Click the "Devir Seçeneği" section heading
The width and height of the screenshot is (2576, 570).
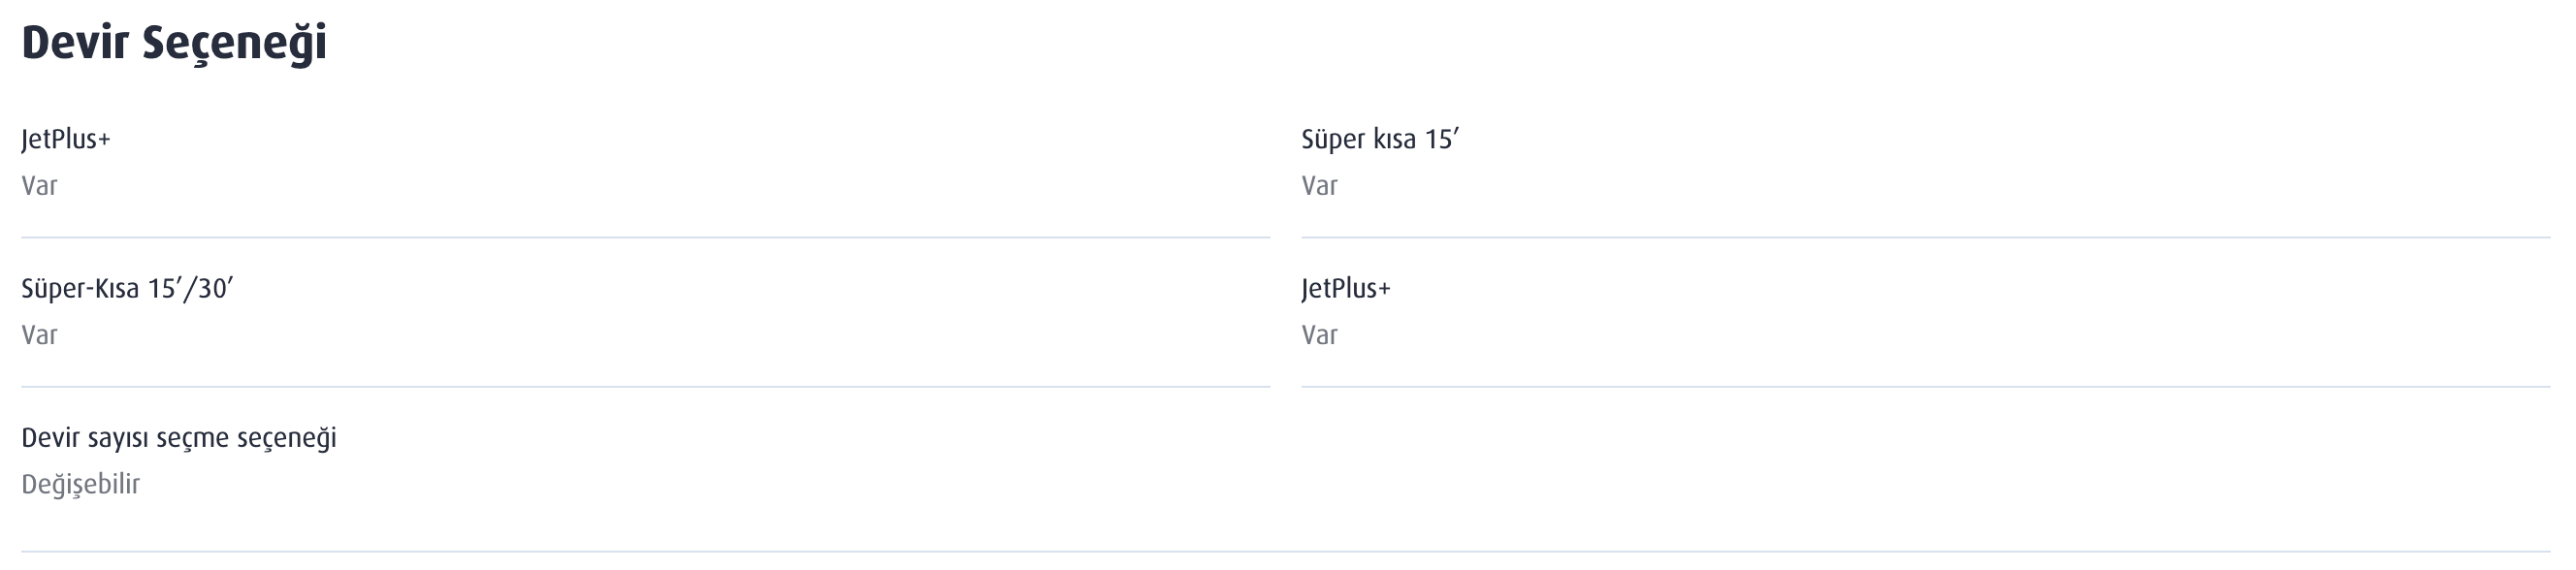coord(174,44)
